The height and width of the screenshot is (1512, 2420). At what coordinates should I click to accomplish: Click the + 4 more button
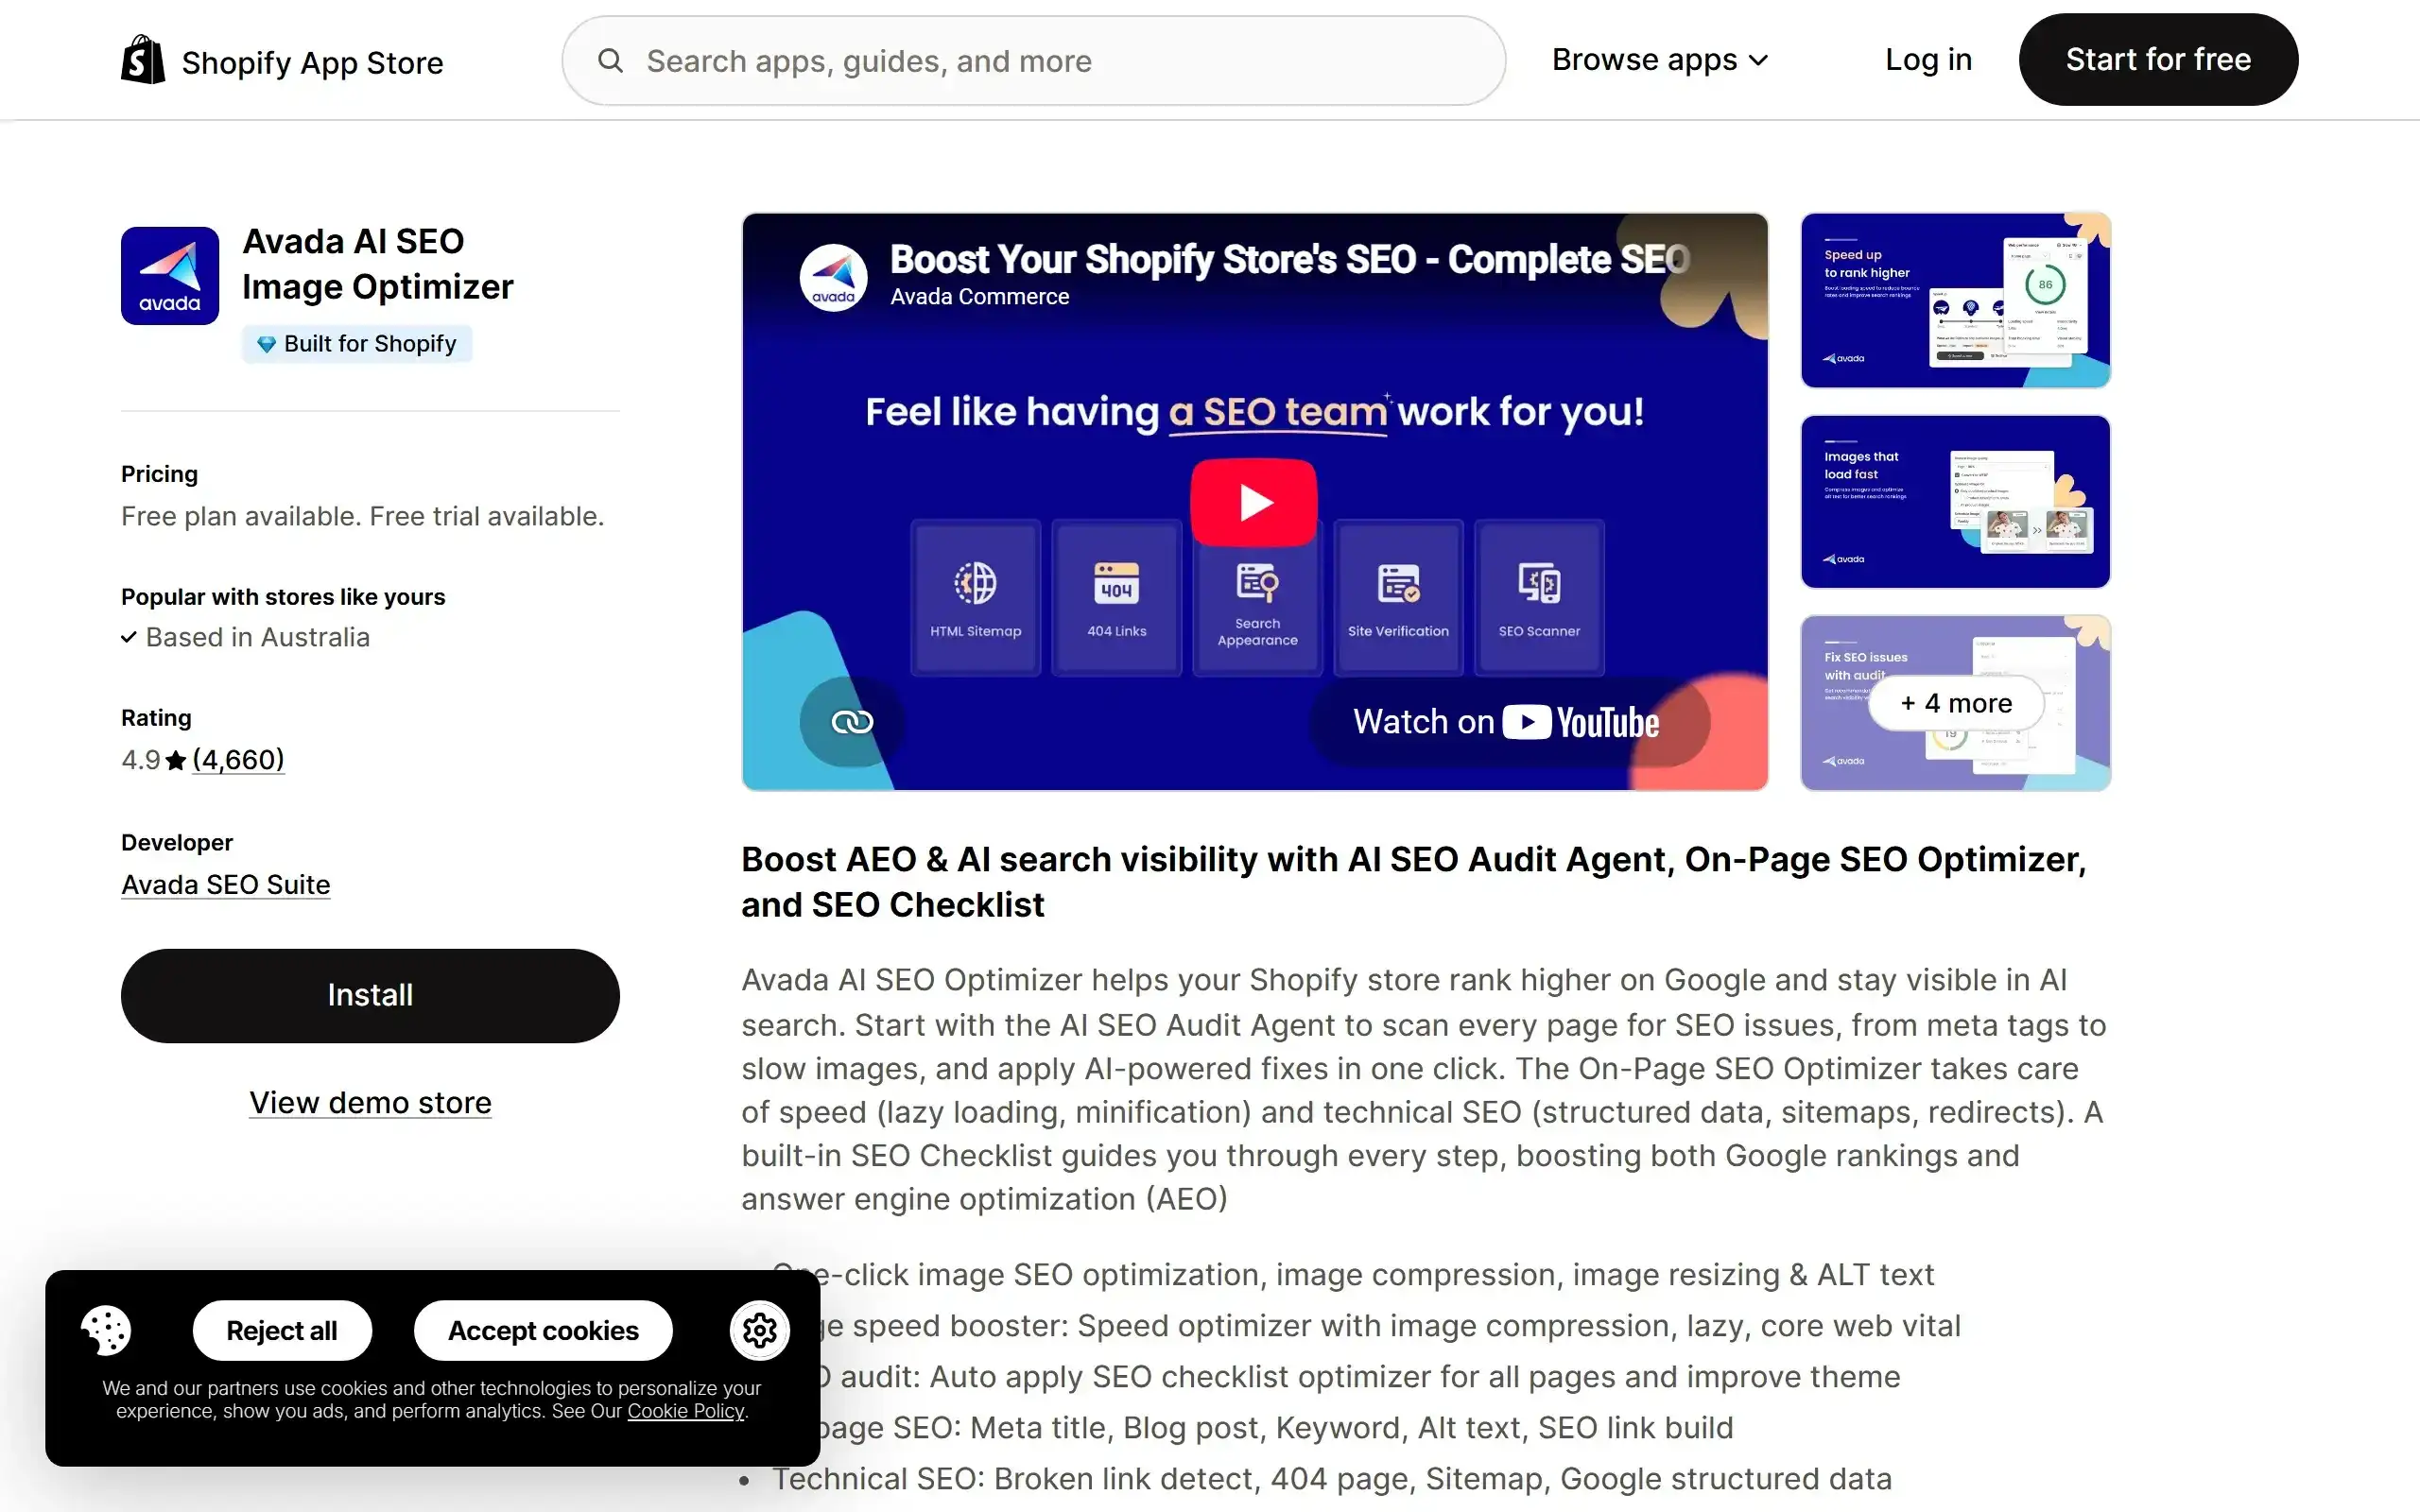pos(1956,703)
